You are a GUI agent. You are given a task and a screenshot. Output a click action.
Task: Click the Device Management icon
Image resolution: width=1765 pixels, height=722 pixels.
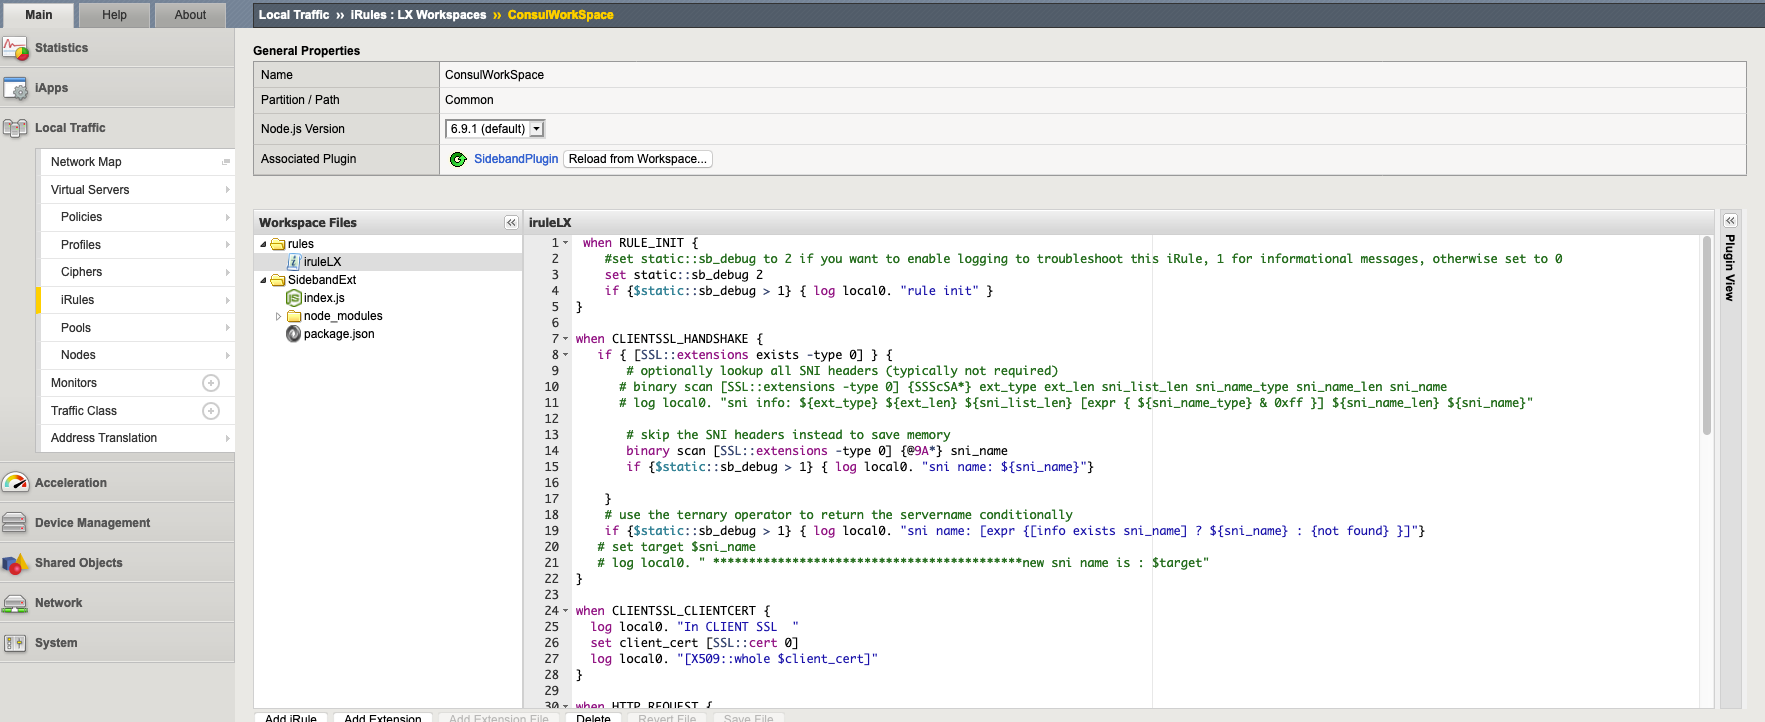tap(15, 523)
